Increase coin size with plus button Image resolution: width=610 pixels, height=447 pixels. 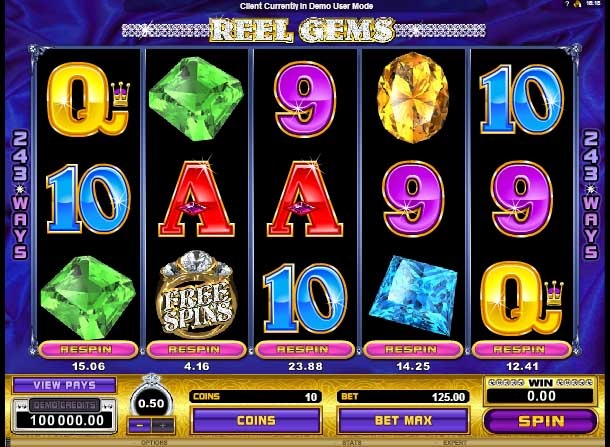point(163,426)
